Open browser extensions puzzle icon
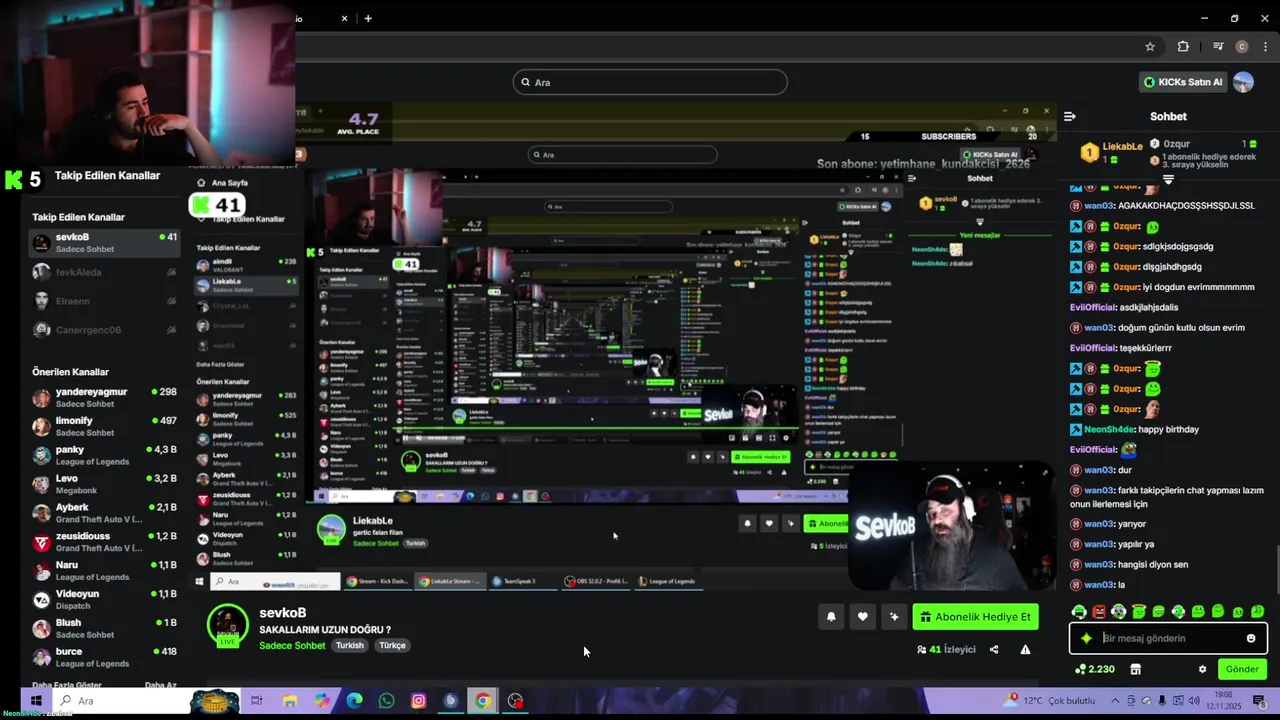Screen dimensions: 1280x720 1183,46
